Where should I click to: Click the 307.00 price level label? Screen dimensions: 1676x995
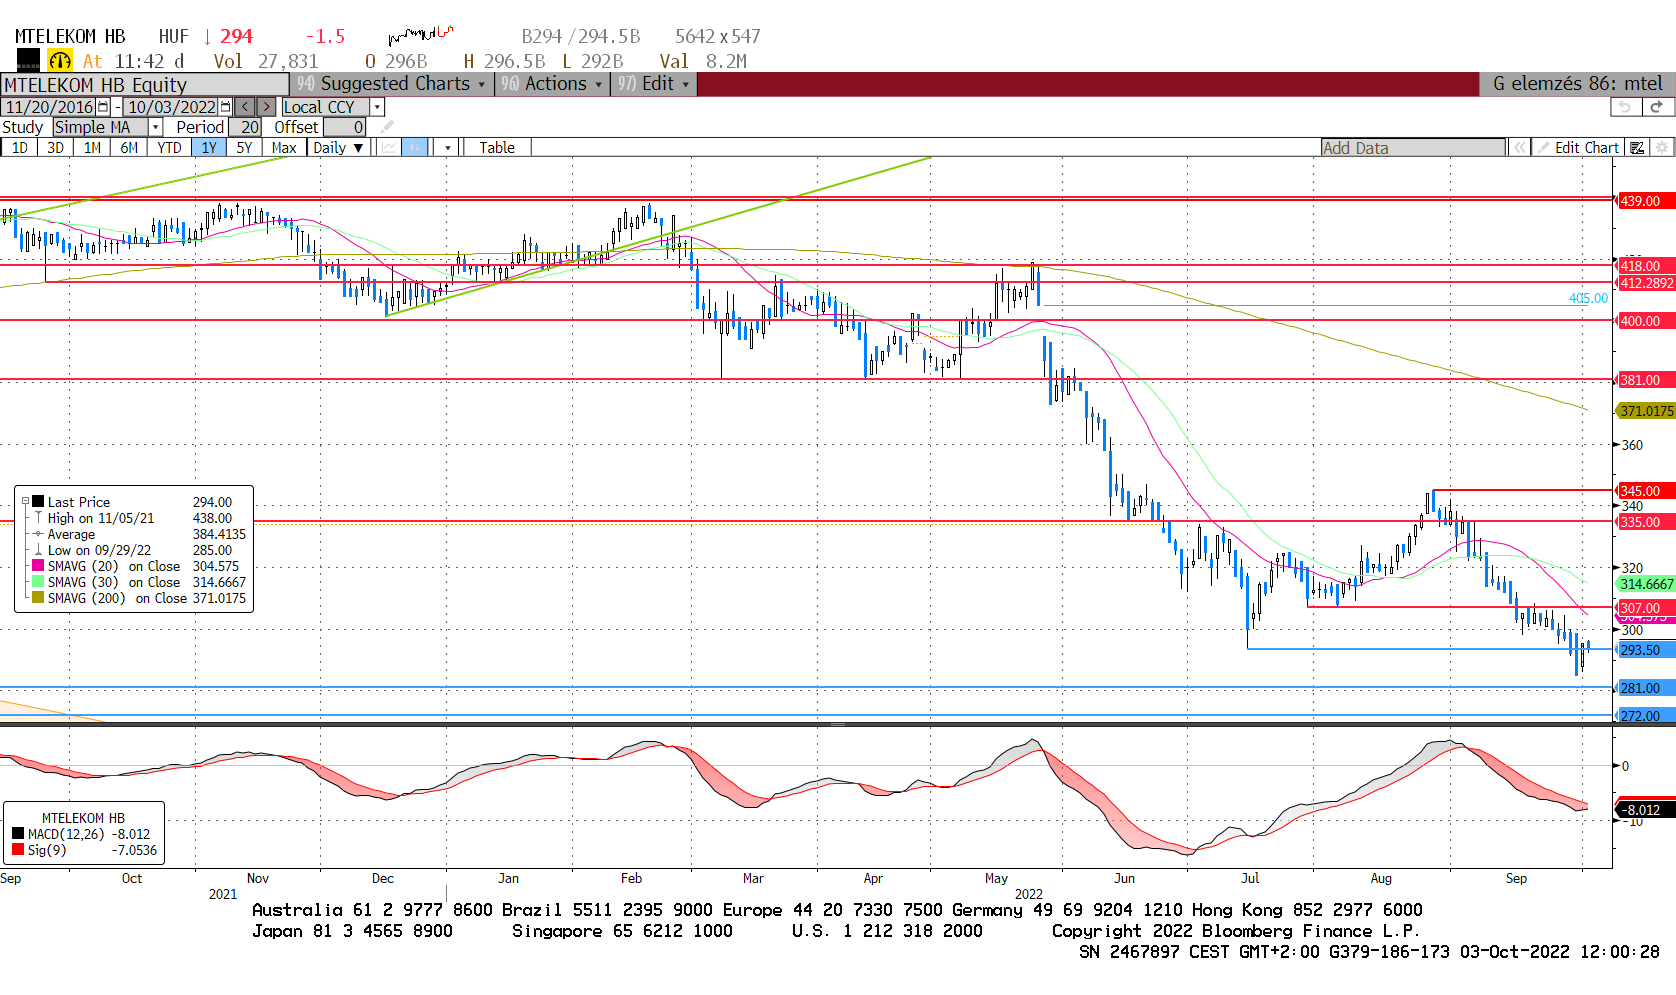(1645, 608)
